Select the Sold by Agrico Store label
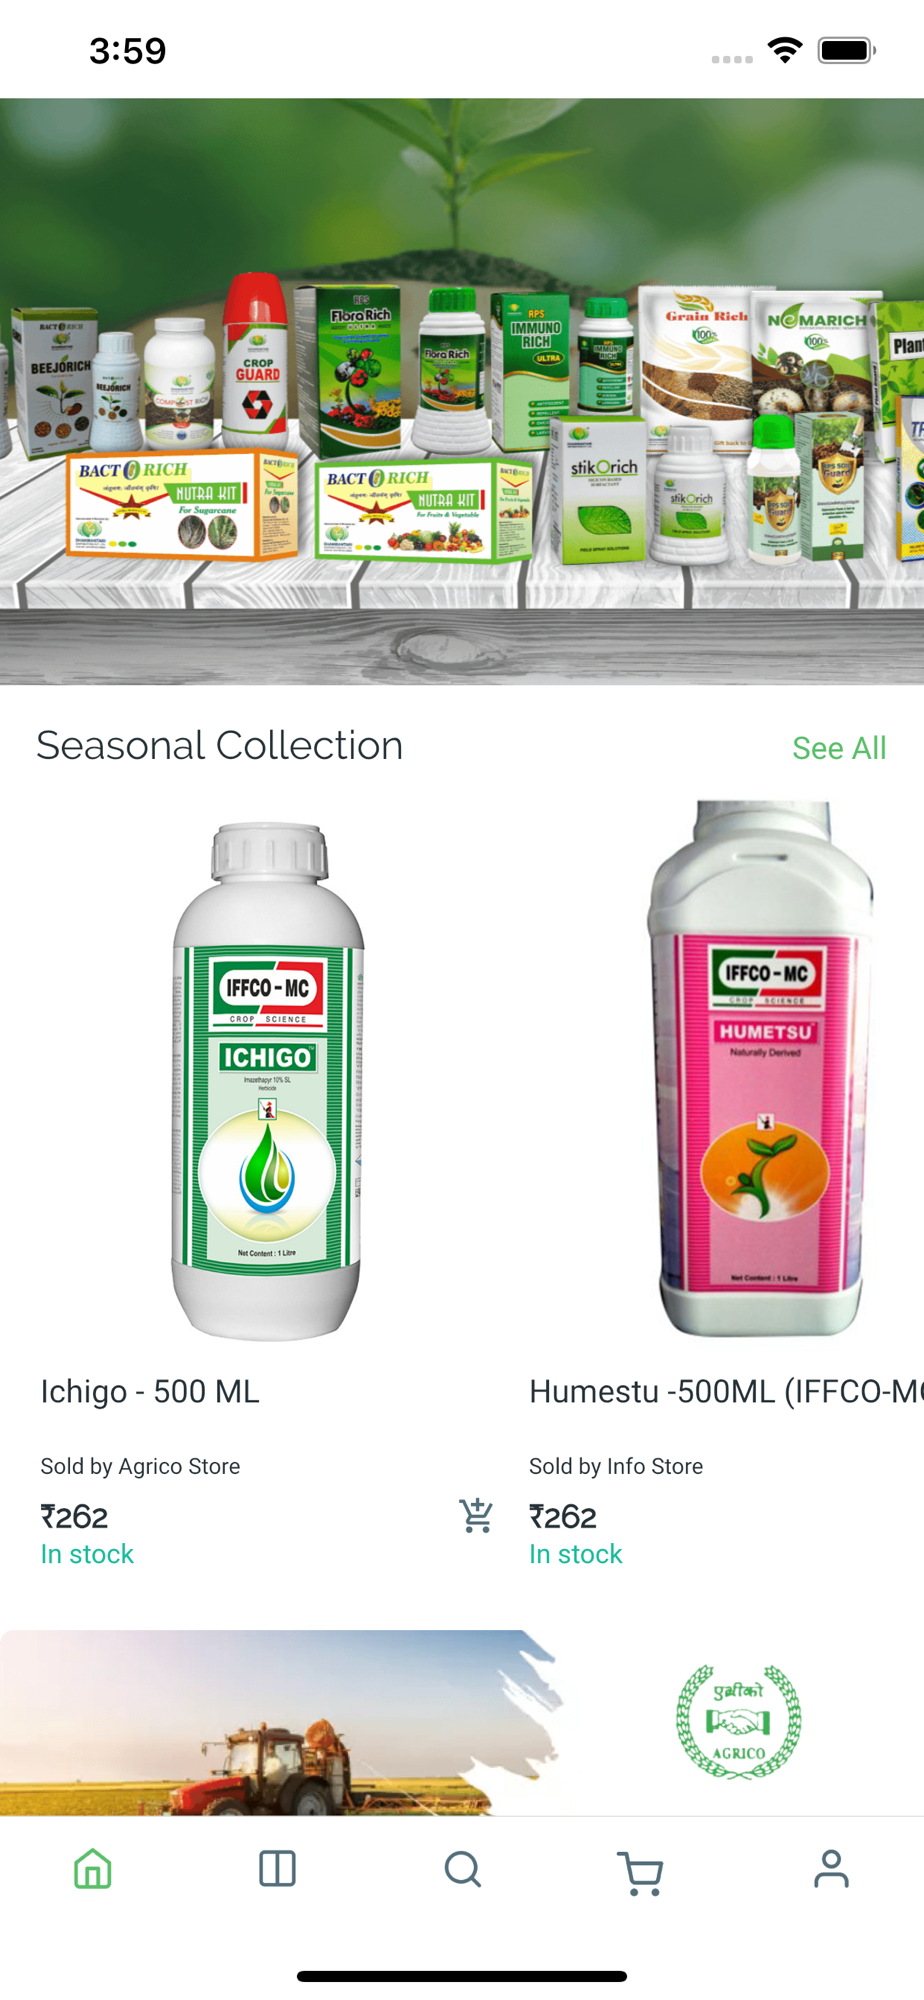The image size is (924, 2000). tap(140, 1466)
